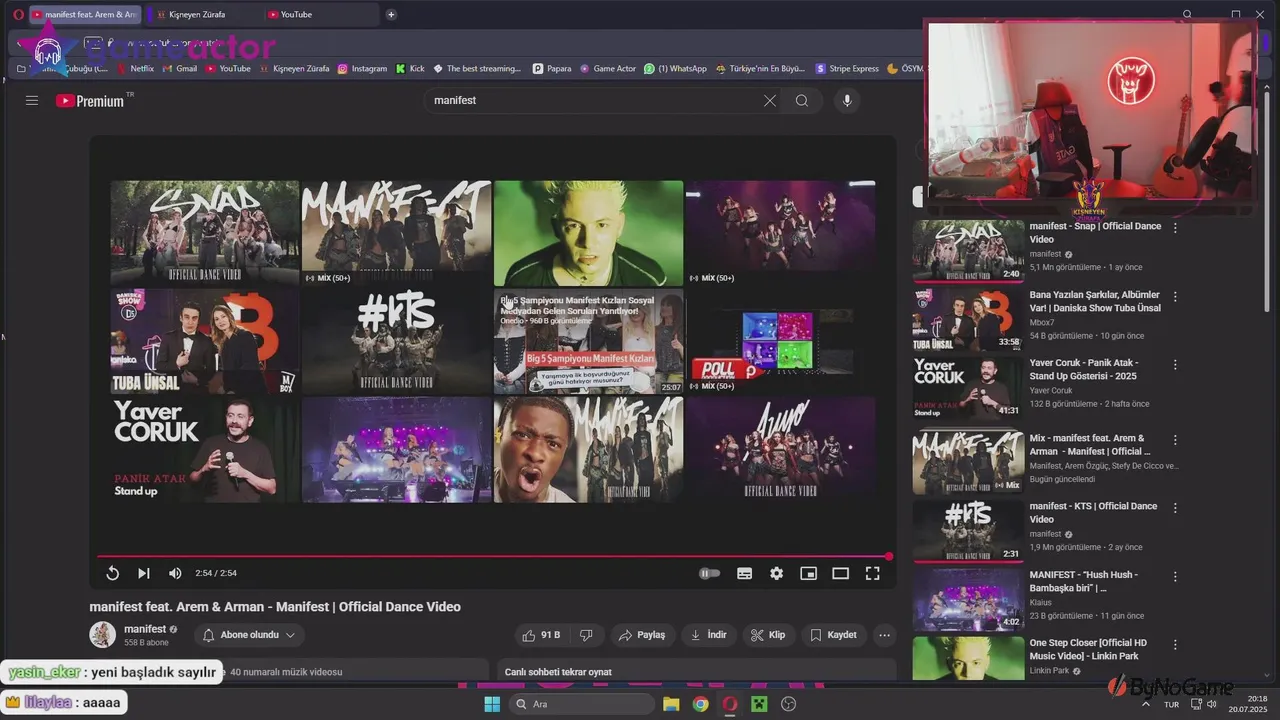Open options menu for 'Bana Yazılan Şarkılar' video
Screen dimensions: 1280x720
(x=1175, y=297)
